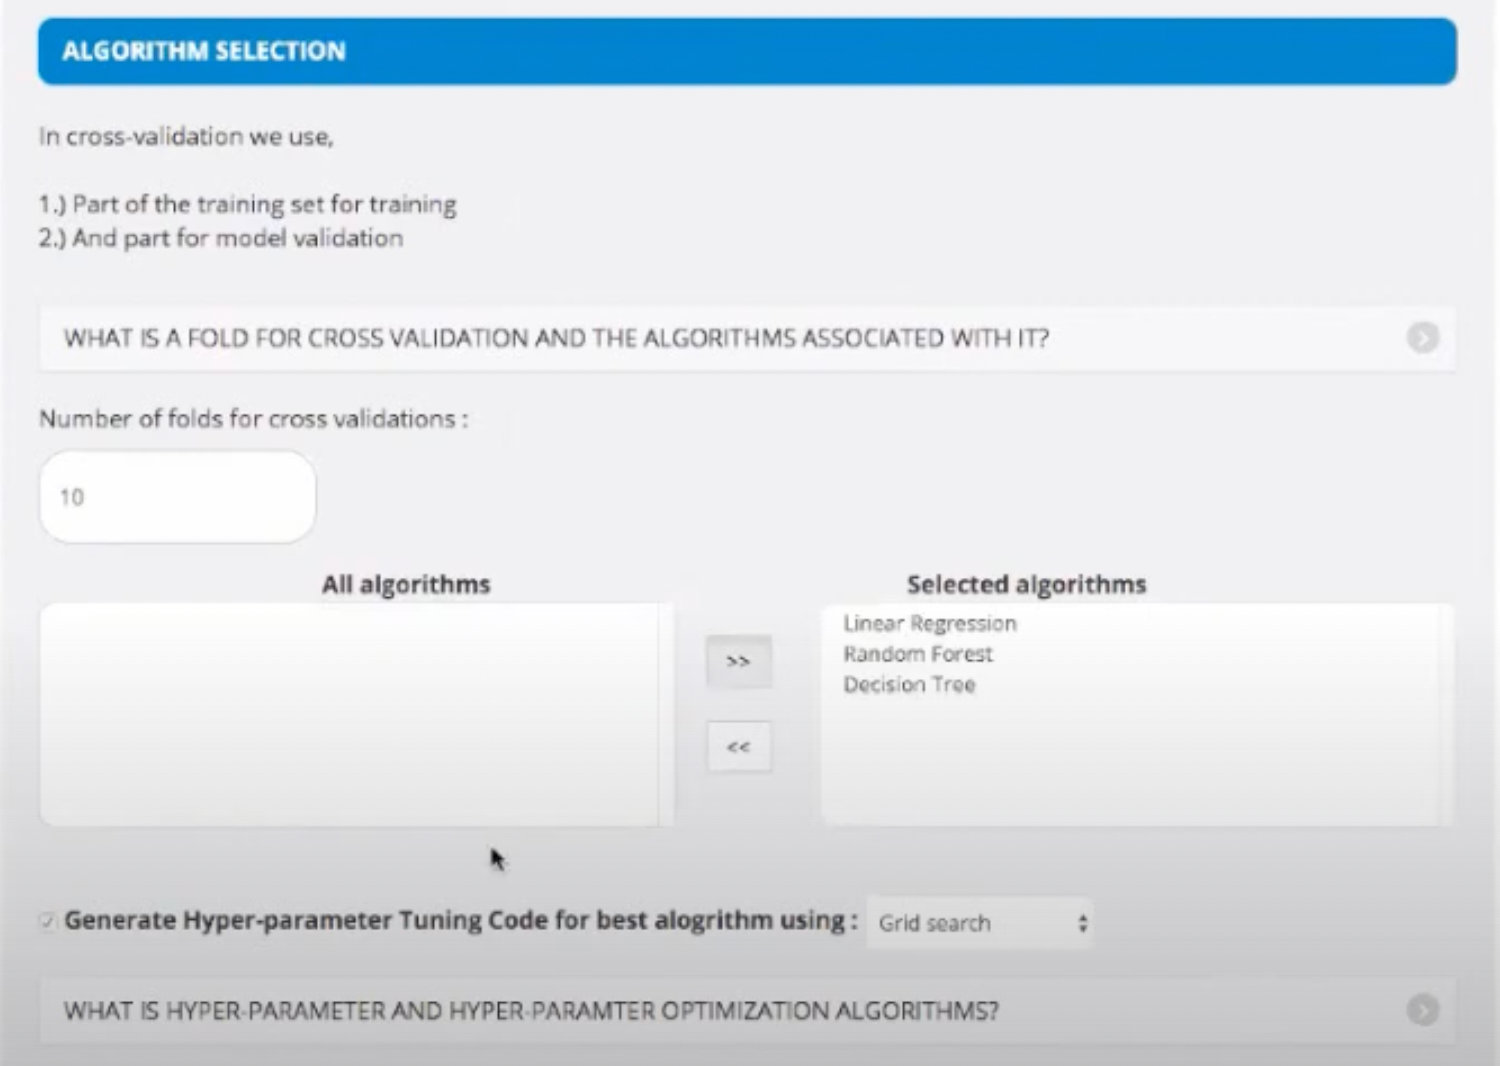This screenshot has height=1066, width=1500.
Task: Open the 'What is a fold for cross validation' section
Action: point(747,338)
